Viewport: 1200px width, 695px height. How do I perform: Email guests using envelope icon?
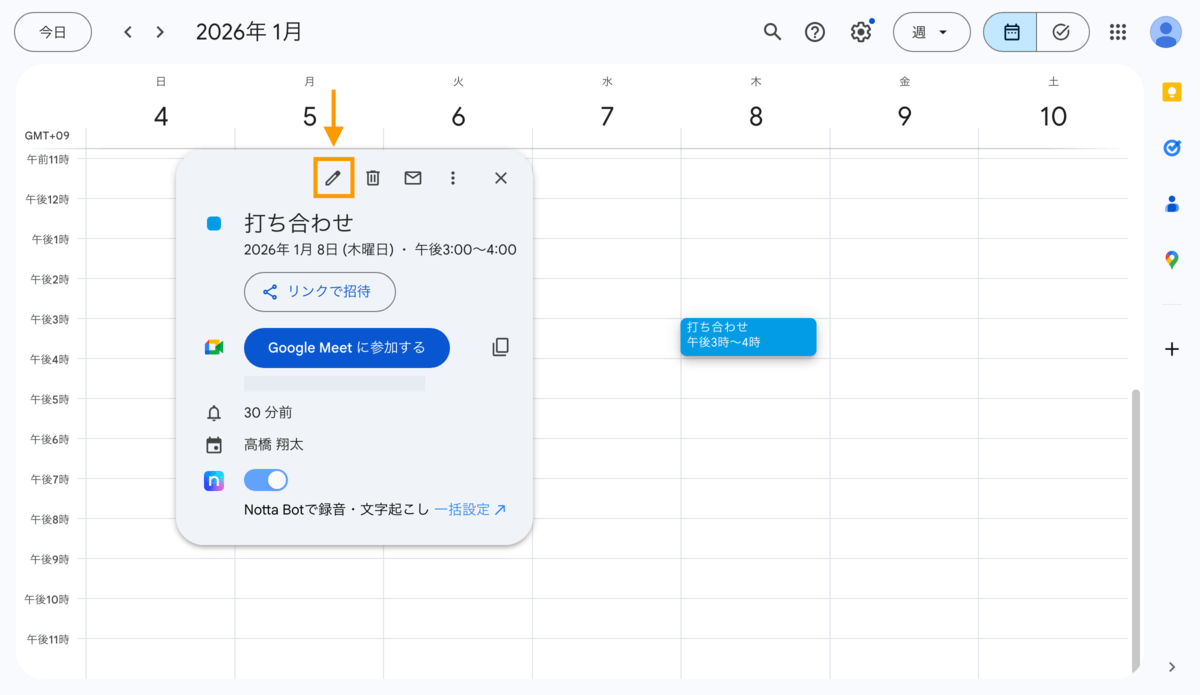click(x=413, y=178)
